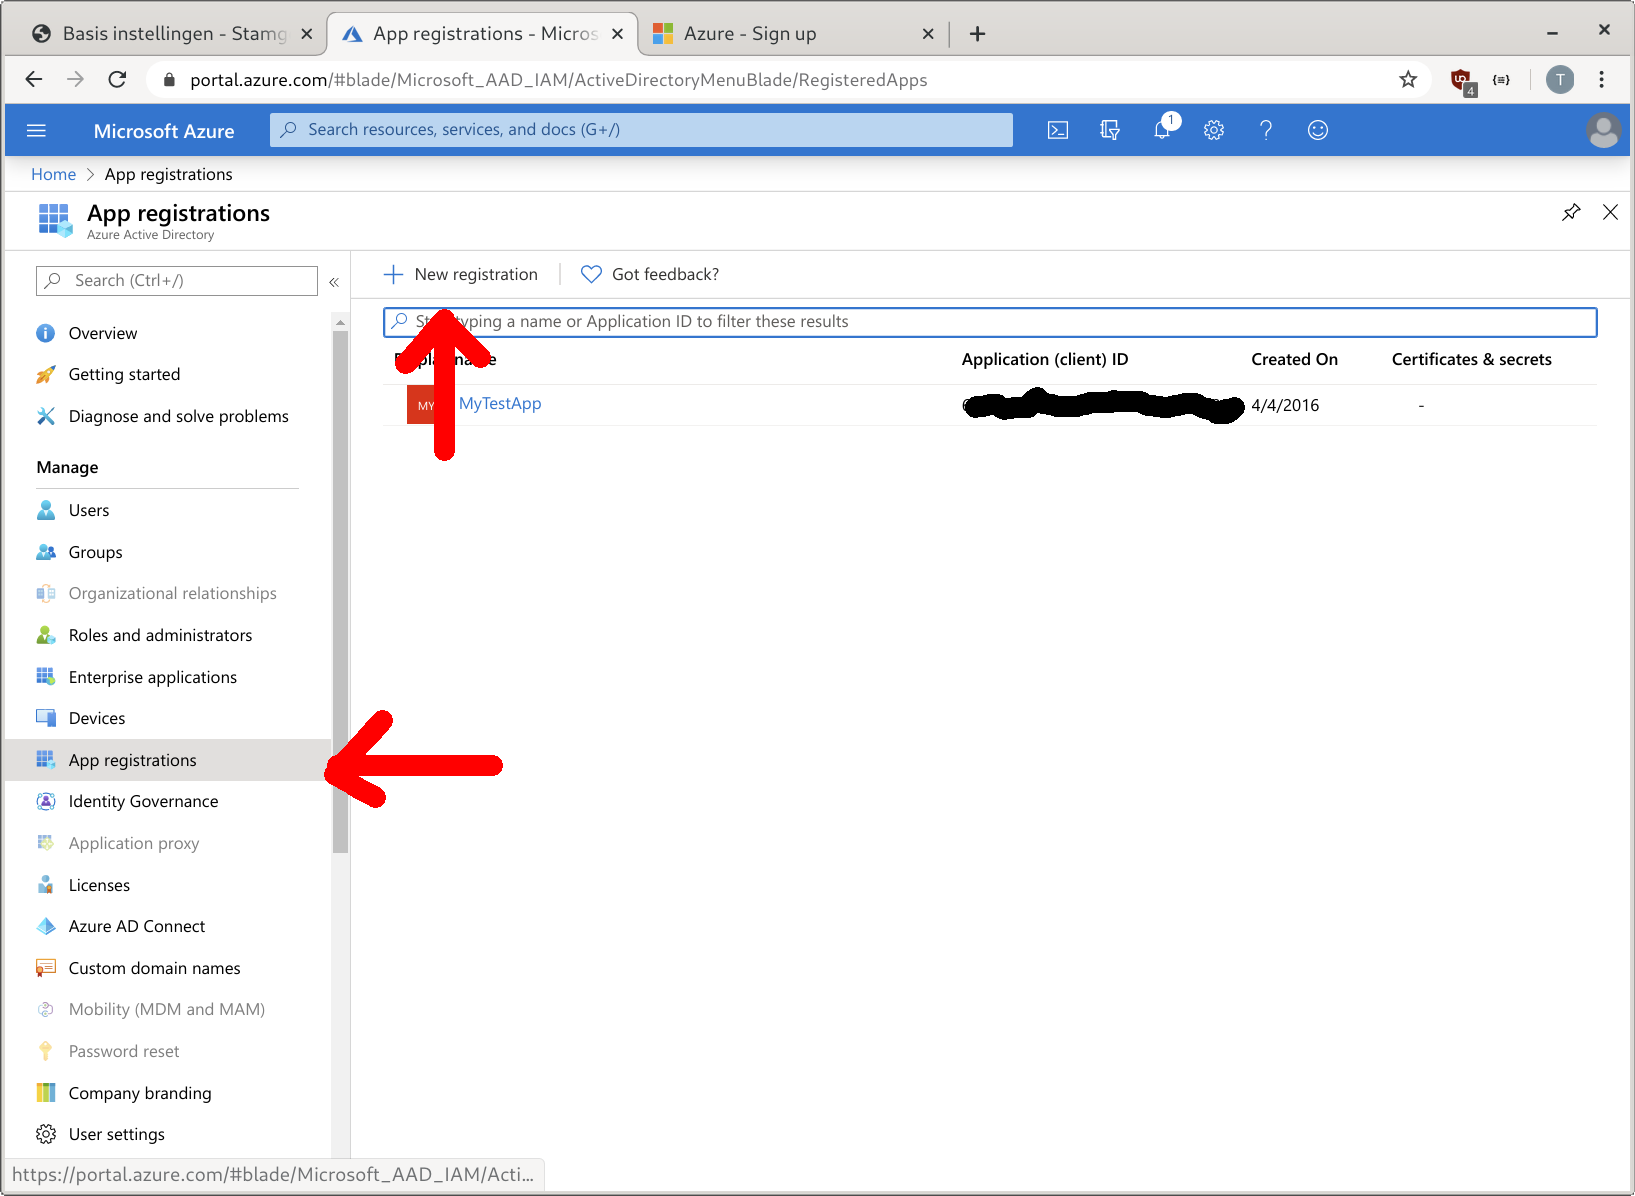Click Got feedback? button

click(x=650, y=274)
